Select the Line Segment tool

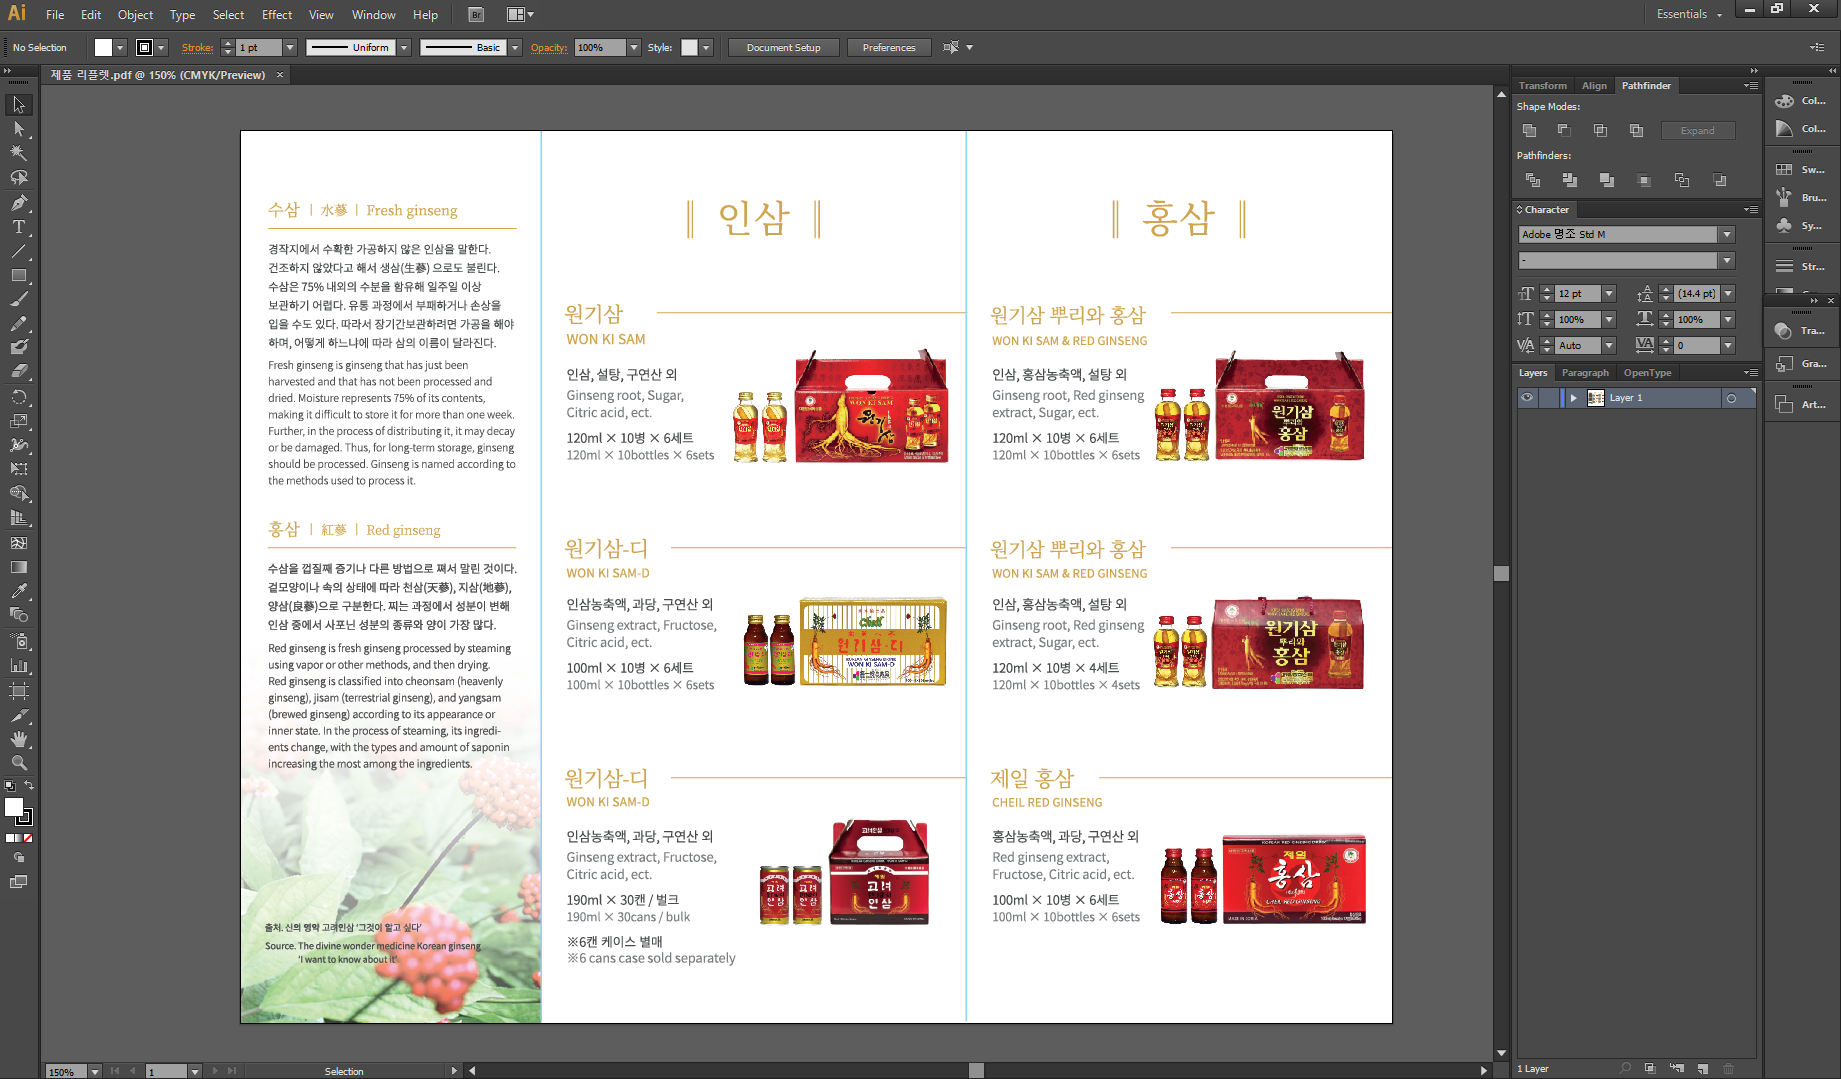point(19,251)
